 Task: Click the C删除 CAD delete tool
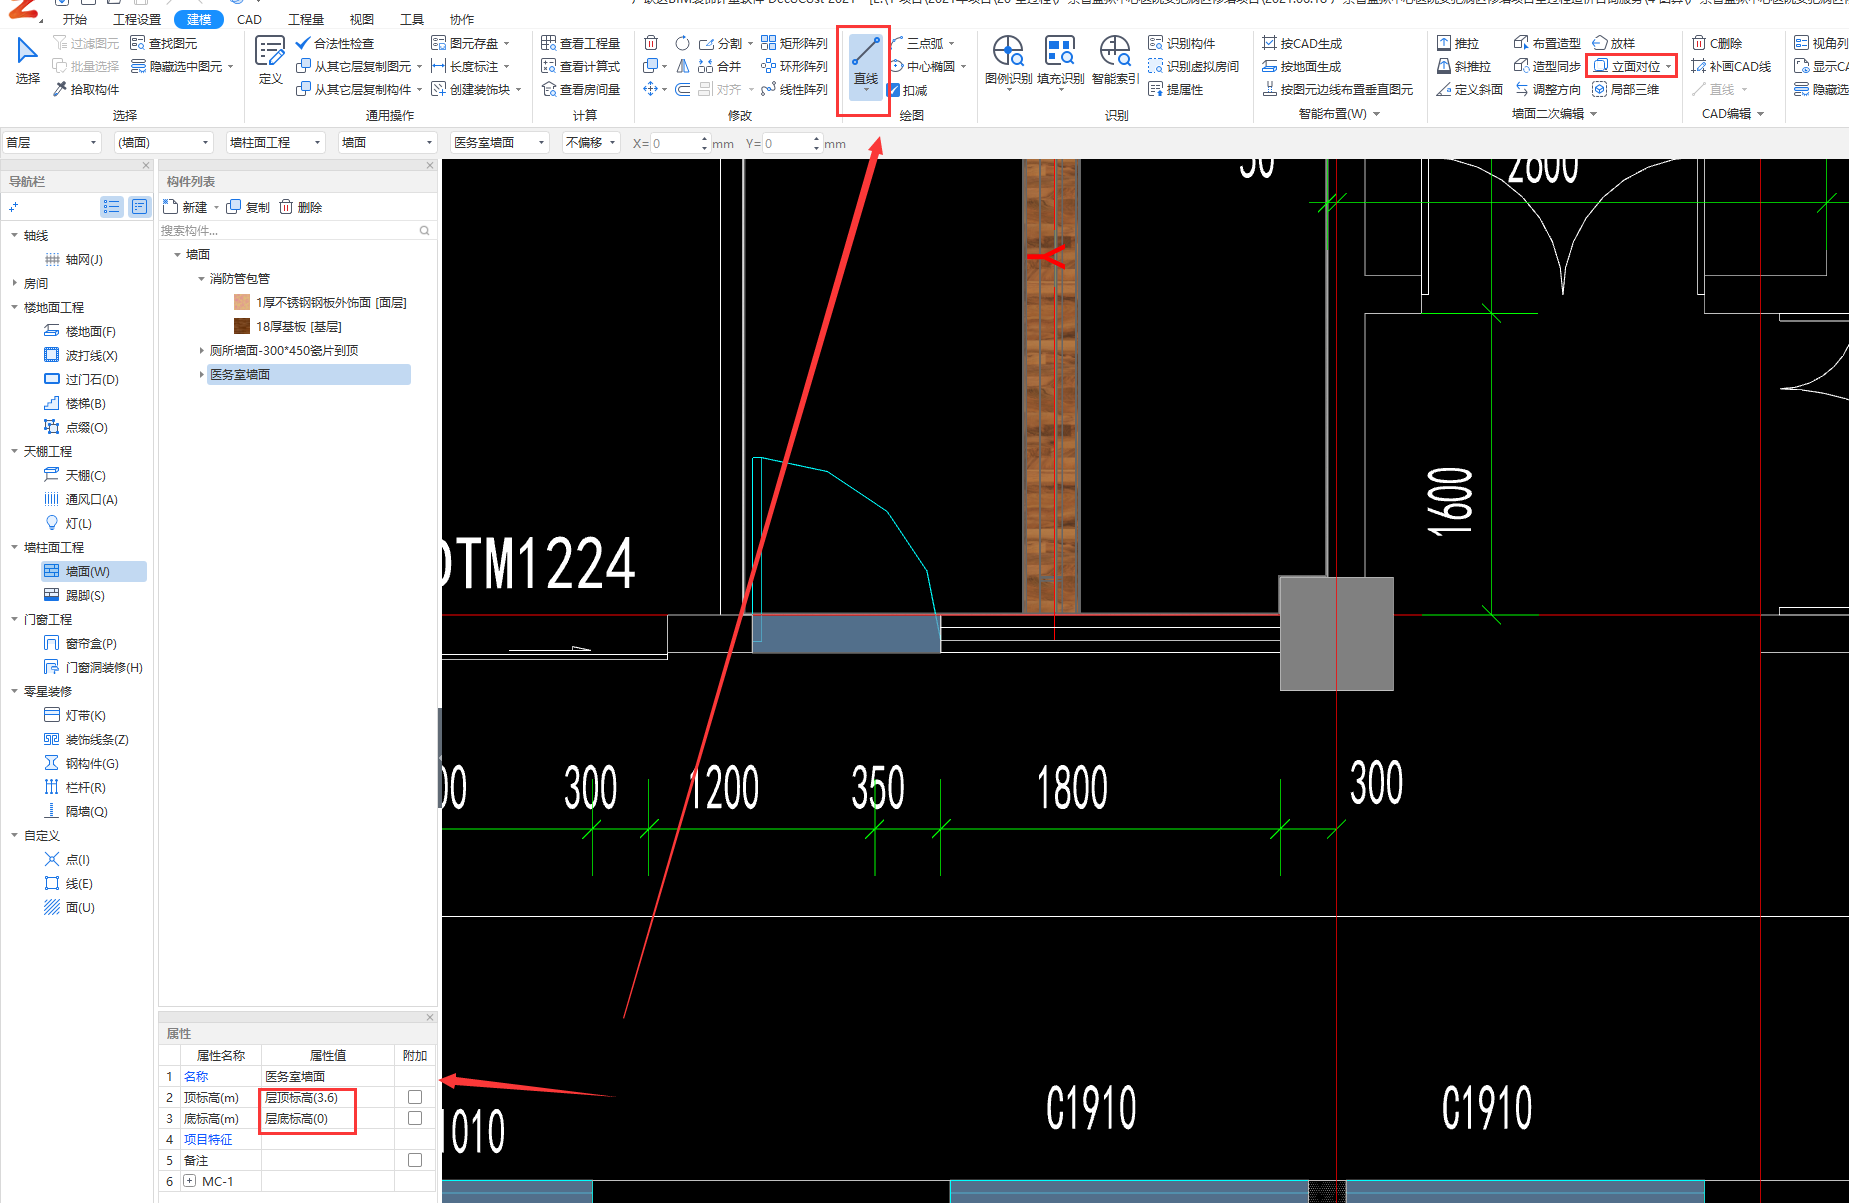1717,44
